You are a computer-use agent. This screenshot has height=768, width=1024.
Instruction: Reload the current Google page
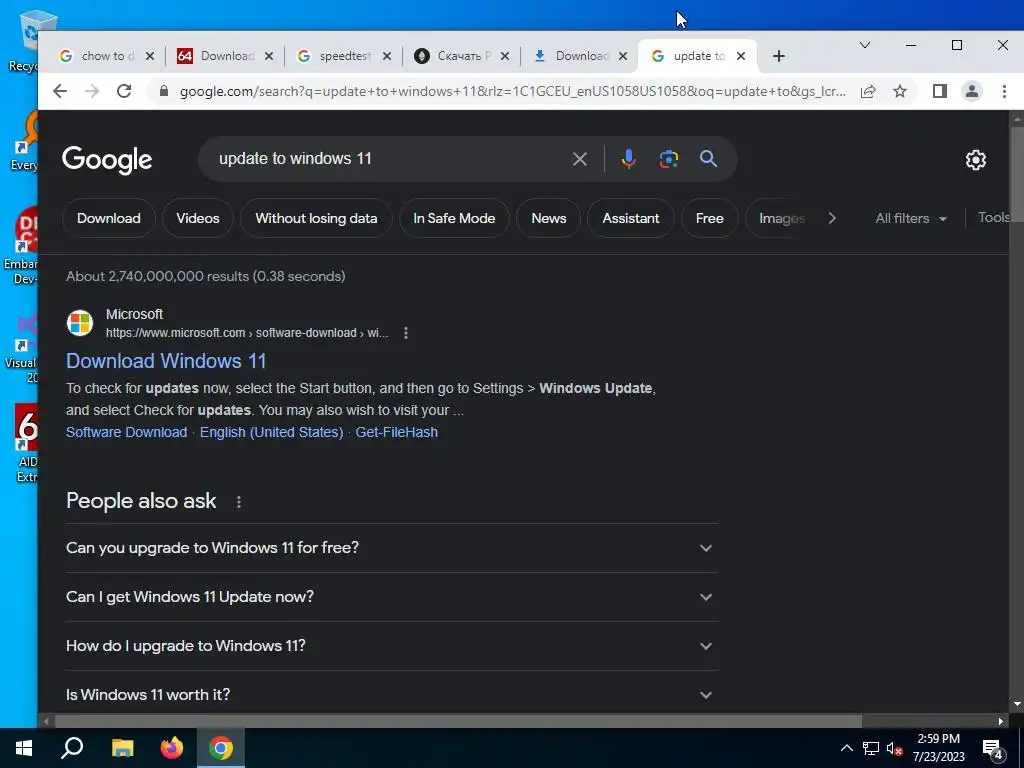124,91
